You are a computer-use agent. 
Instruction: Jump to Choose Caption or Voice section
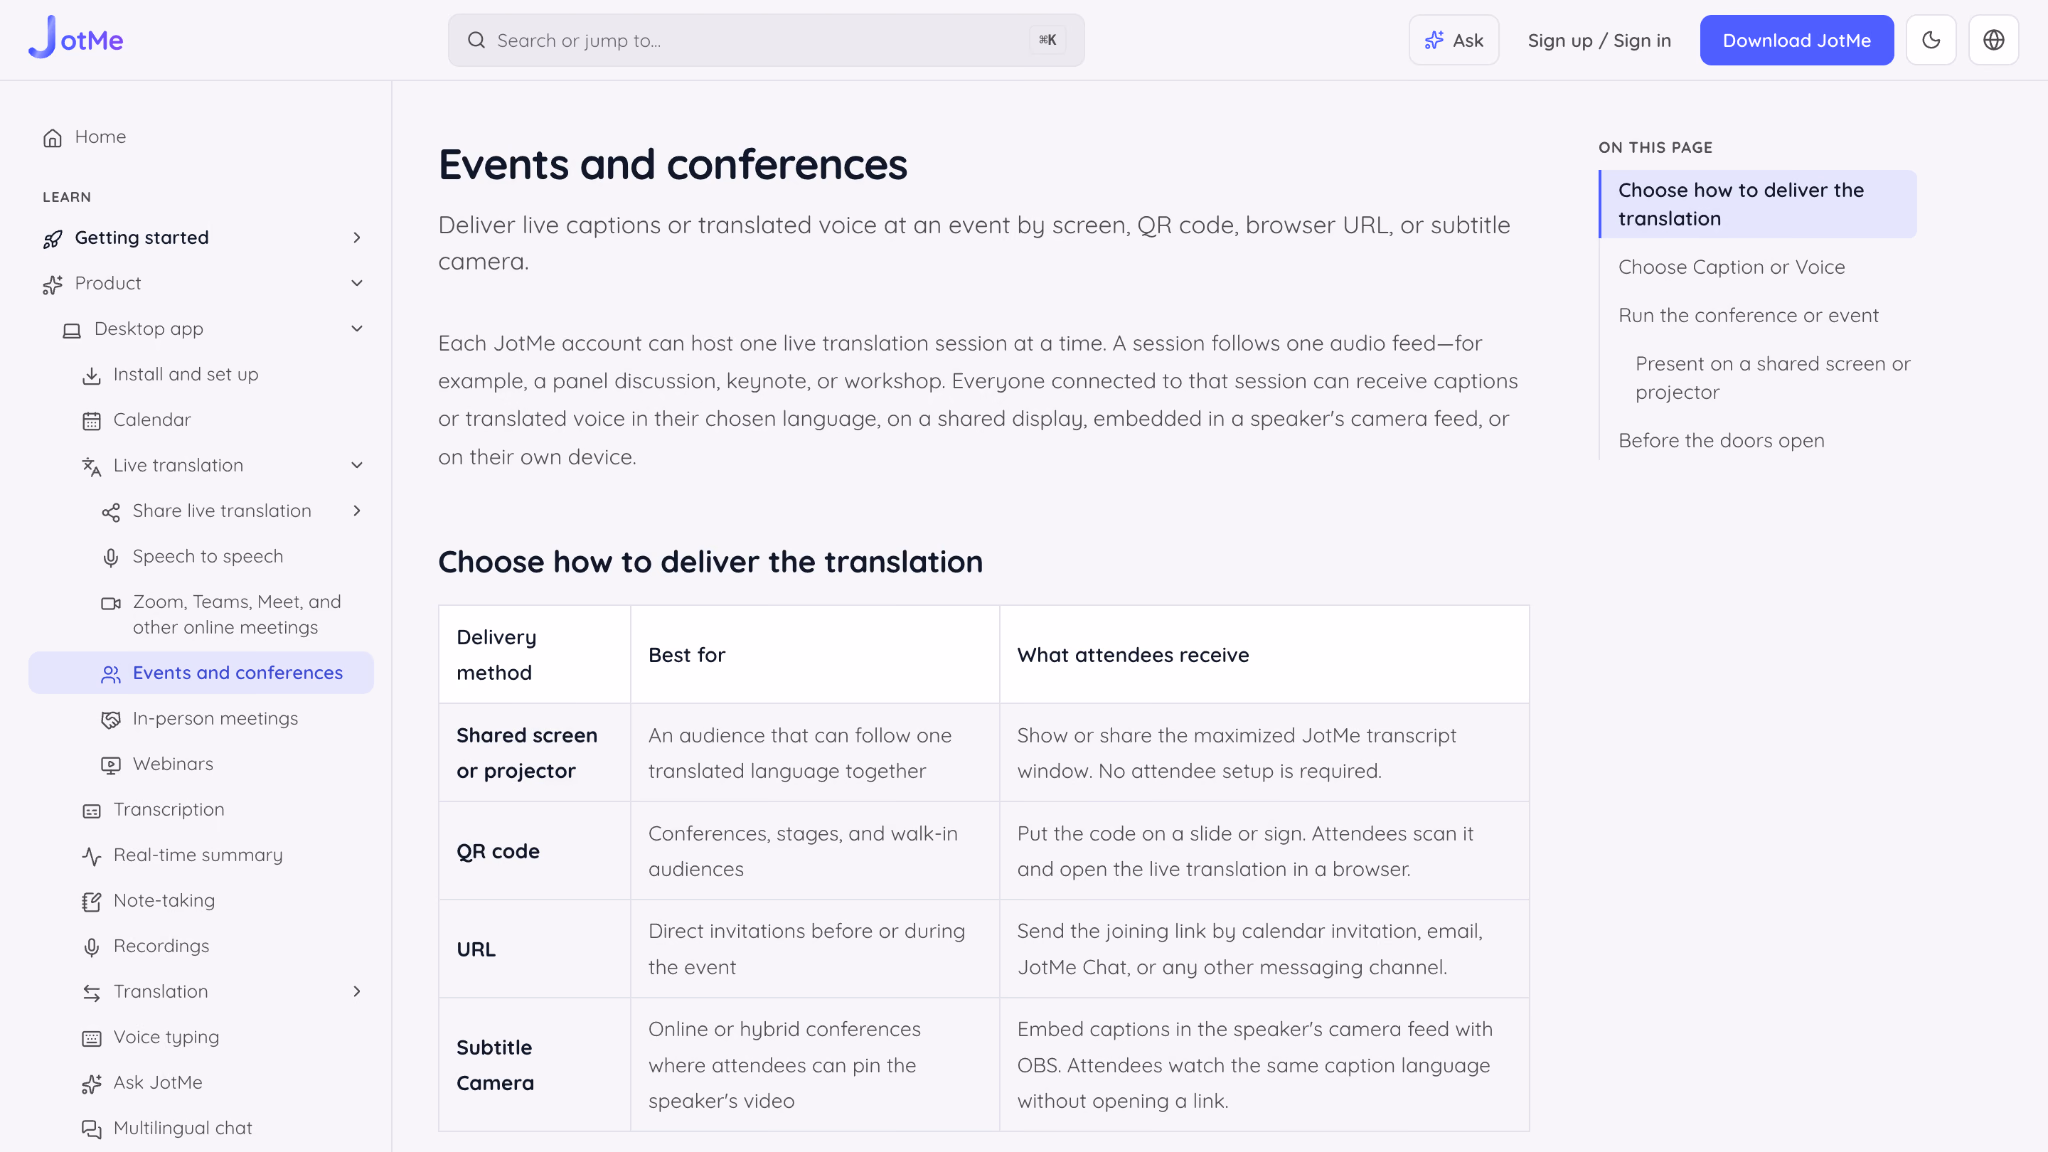point(1731,267)
